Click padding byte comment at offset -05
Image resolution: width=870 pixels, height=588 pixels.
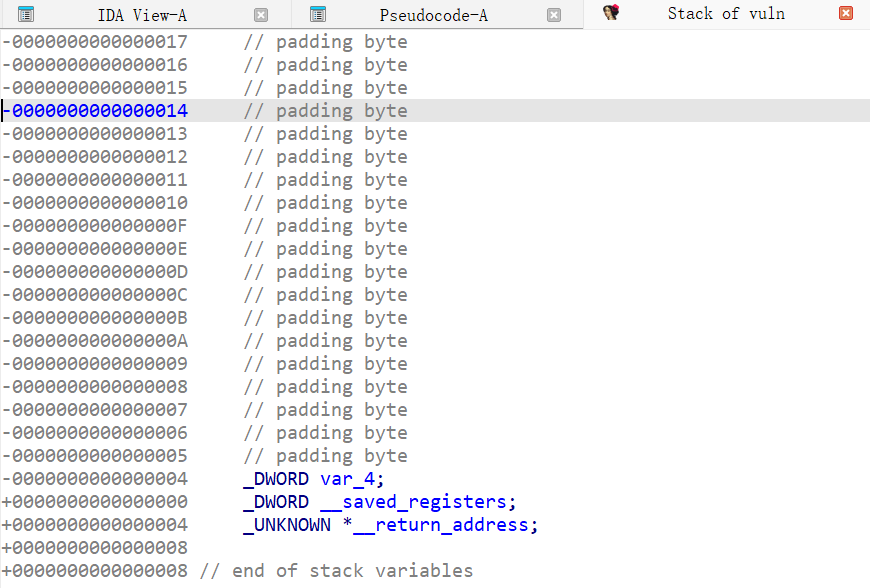tap(326, 456)
